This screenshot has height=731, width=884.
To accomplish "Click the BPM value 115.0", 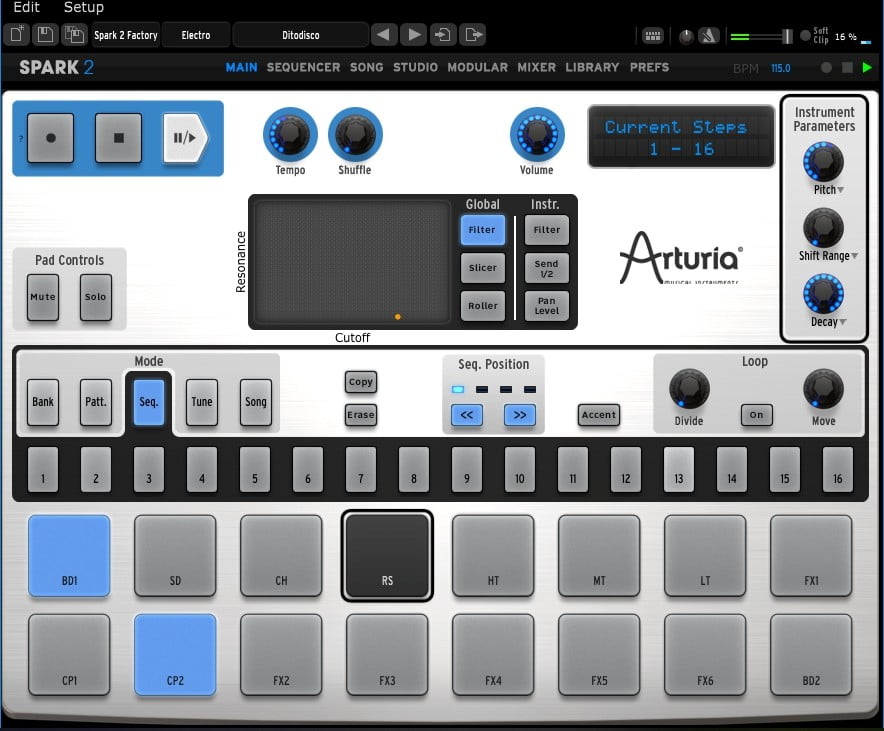I will pos(781,68).
